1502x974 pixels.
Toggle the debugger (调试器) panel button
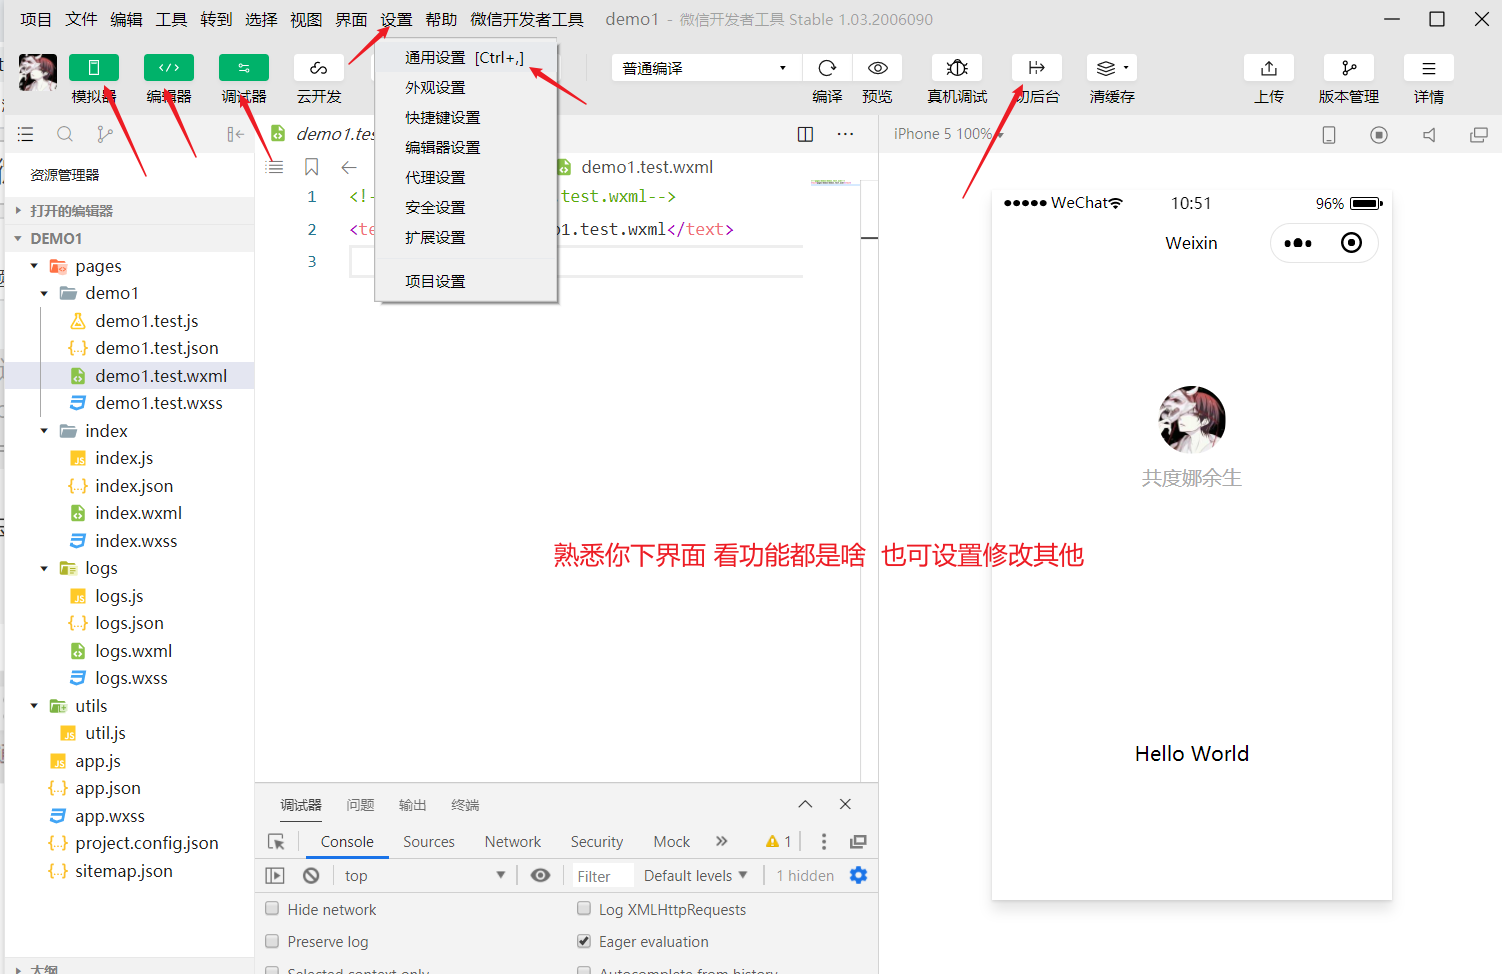[x=244, y=68]
